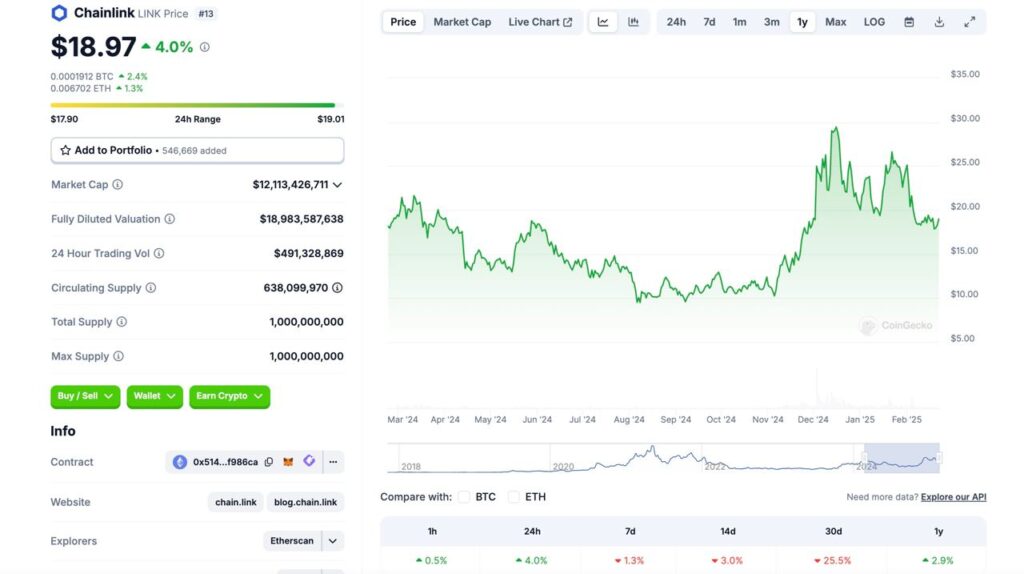Image resolution: width=1024 pixels, height=574 pixels.
Task: Click the price peak near Dec '24
Action: tap(835, 129)
